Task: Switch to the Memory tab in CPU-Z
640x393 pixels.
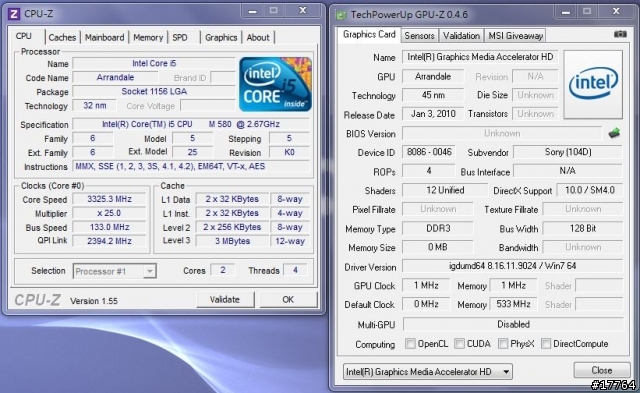Action: coord(148,38)
